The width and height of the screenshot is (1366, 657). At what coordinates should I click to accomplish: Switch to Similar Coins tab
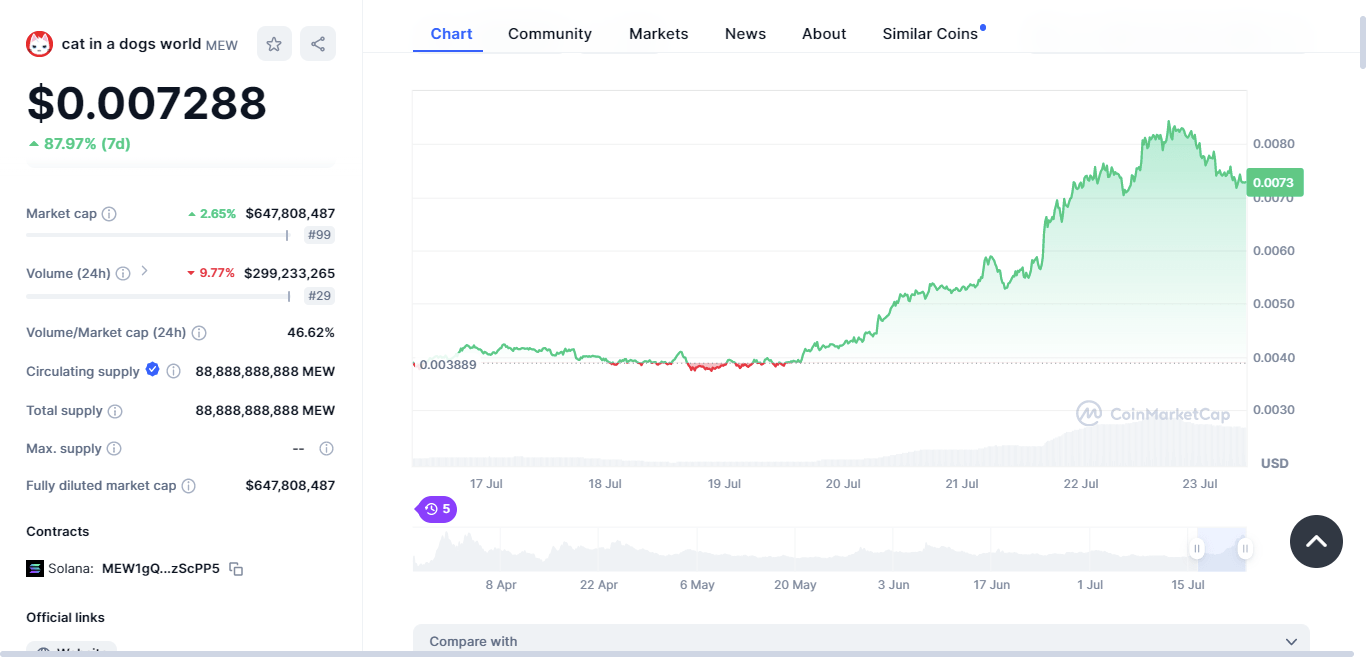coord(930,34)
